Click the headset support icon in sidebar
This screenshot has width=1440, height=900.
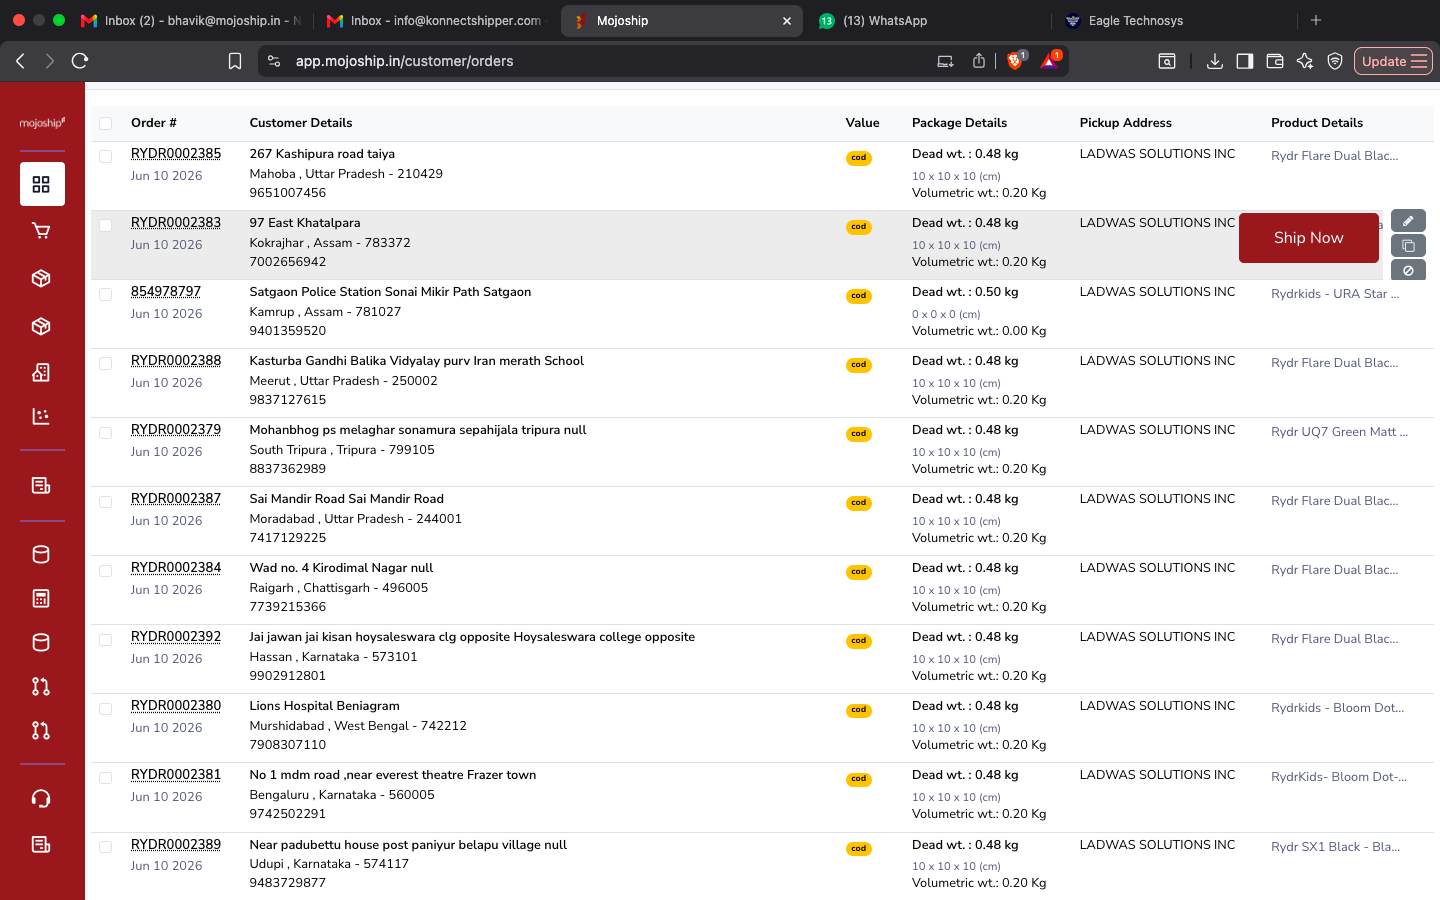tap(41, 798)
